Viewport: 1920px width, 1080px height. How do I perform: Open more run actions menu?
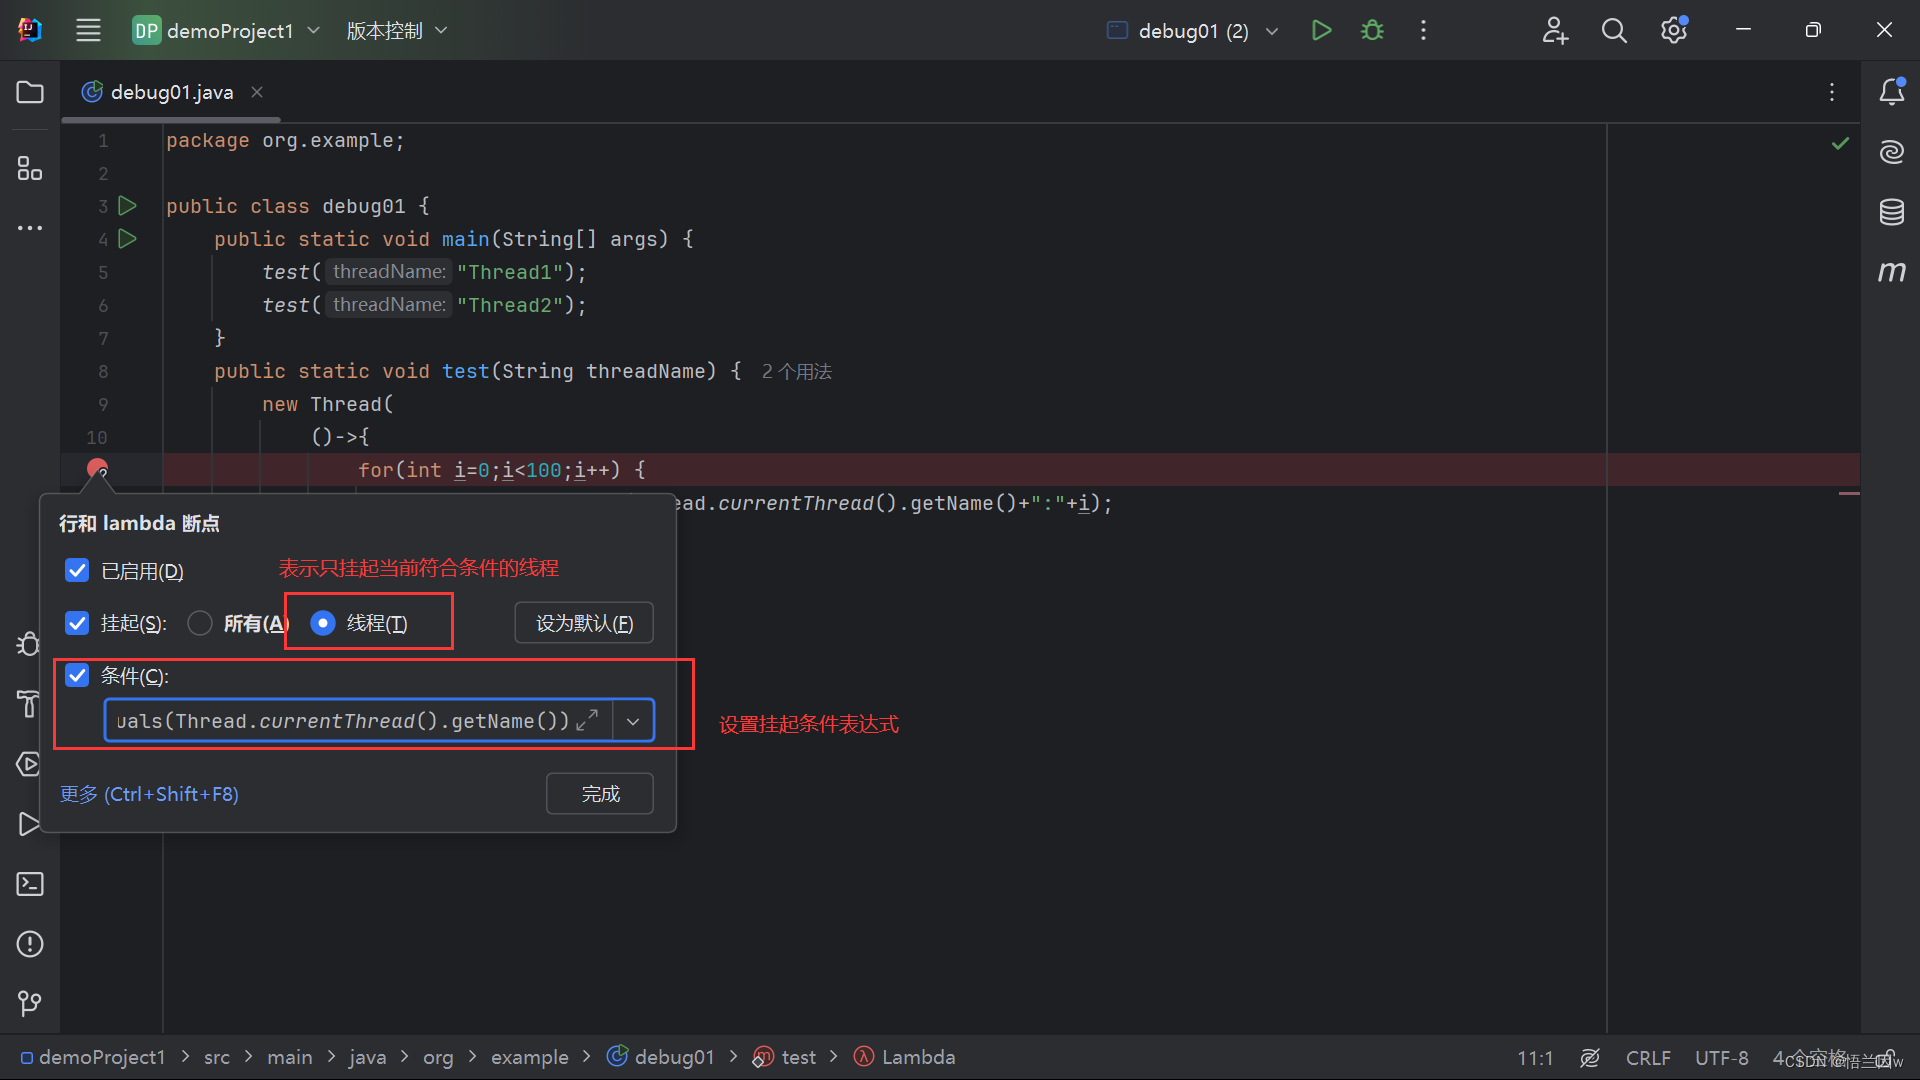pyautogui.click(x=1423, y=30)
